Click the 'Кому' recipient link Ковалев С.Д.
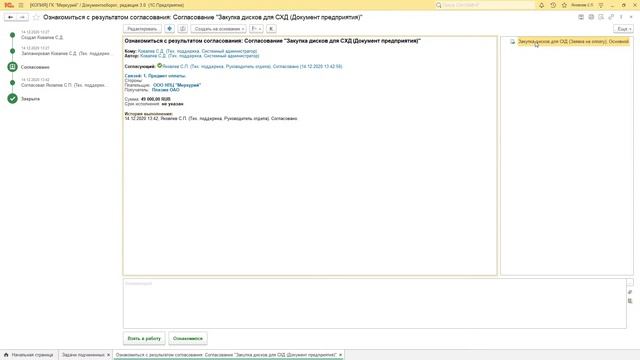This screenshot has width=640, height=360. pos(198,51)
